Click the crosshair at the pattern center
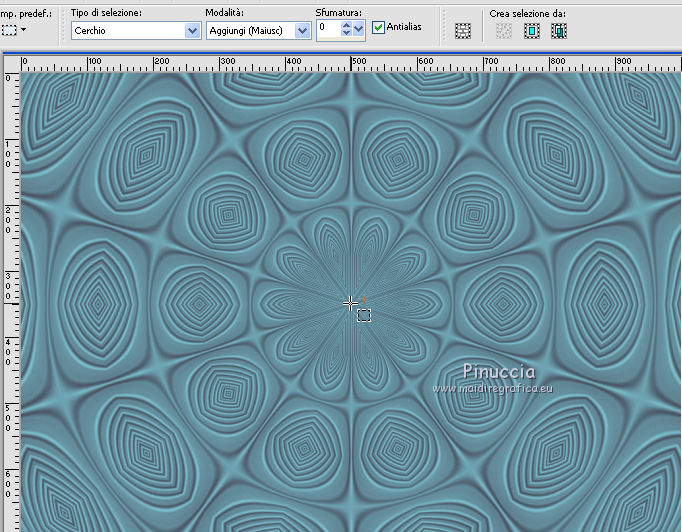The image size is (682, 532). click(x=350, y=302)
